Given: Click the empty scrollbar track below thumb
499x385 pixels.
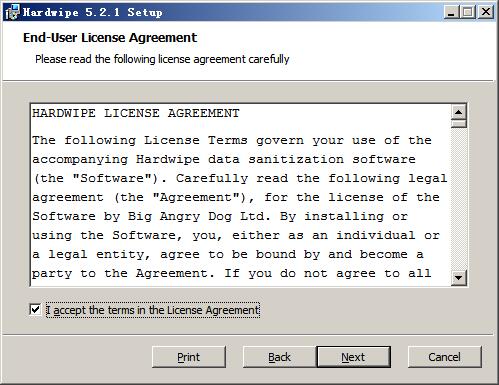Looking at the screenshot, I should [459, 199].
